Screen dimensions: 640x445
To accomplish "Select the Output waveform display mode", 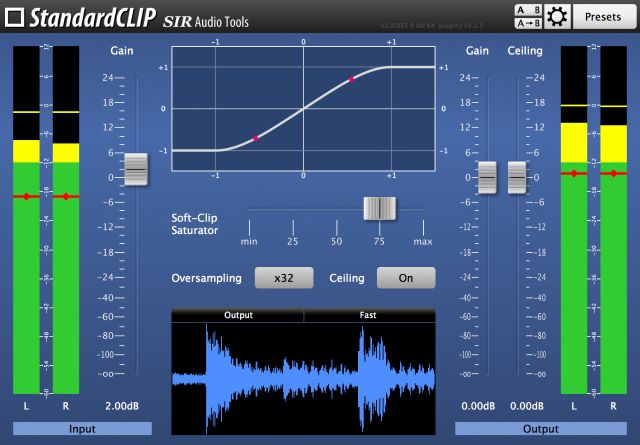I will click(238, 315).
